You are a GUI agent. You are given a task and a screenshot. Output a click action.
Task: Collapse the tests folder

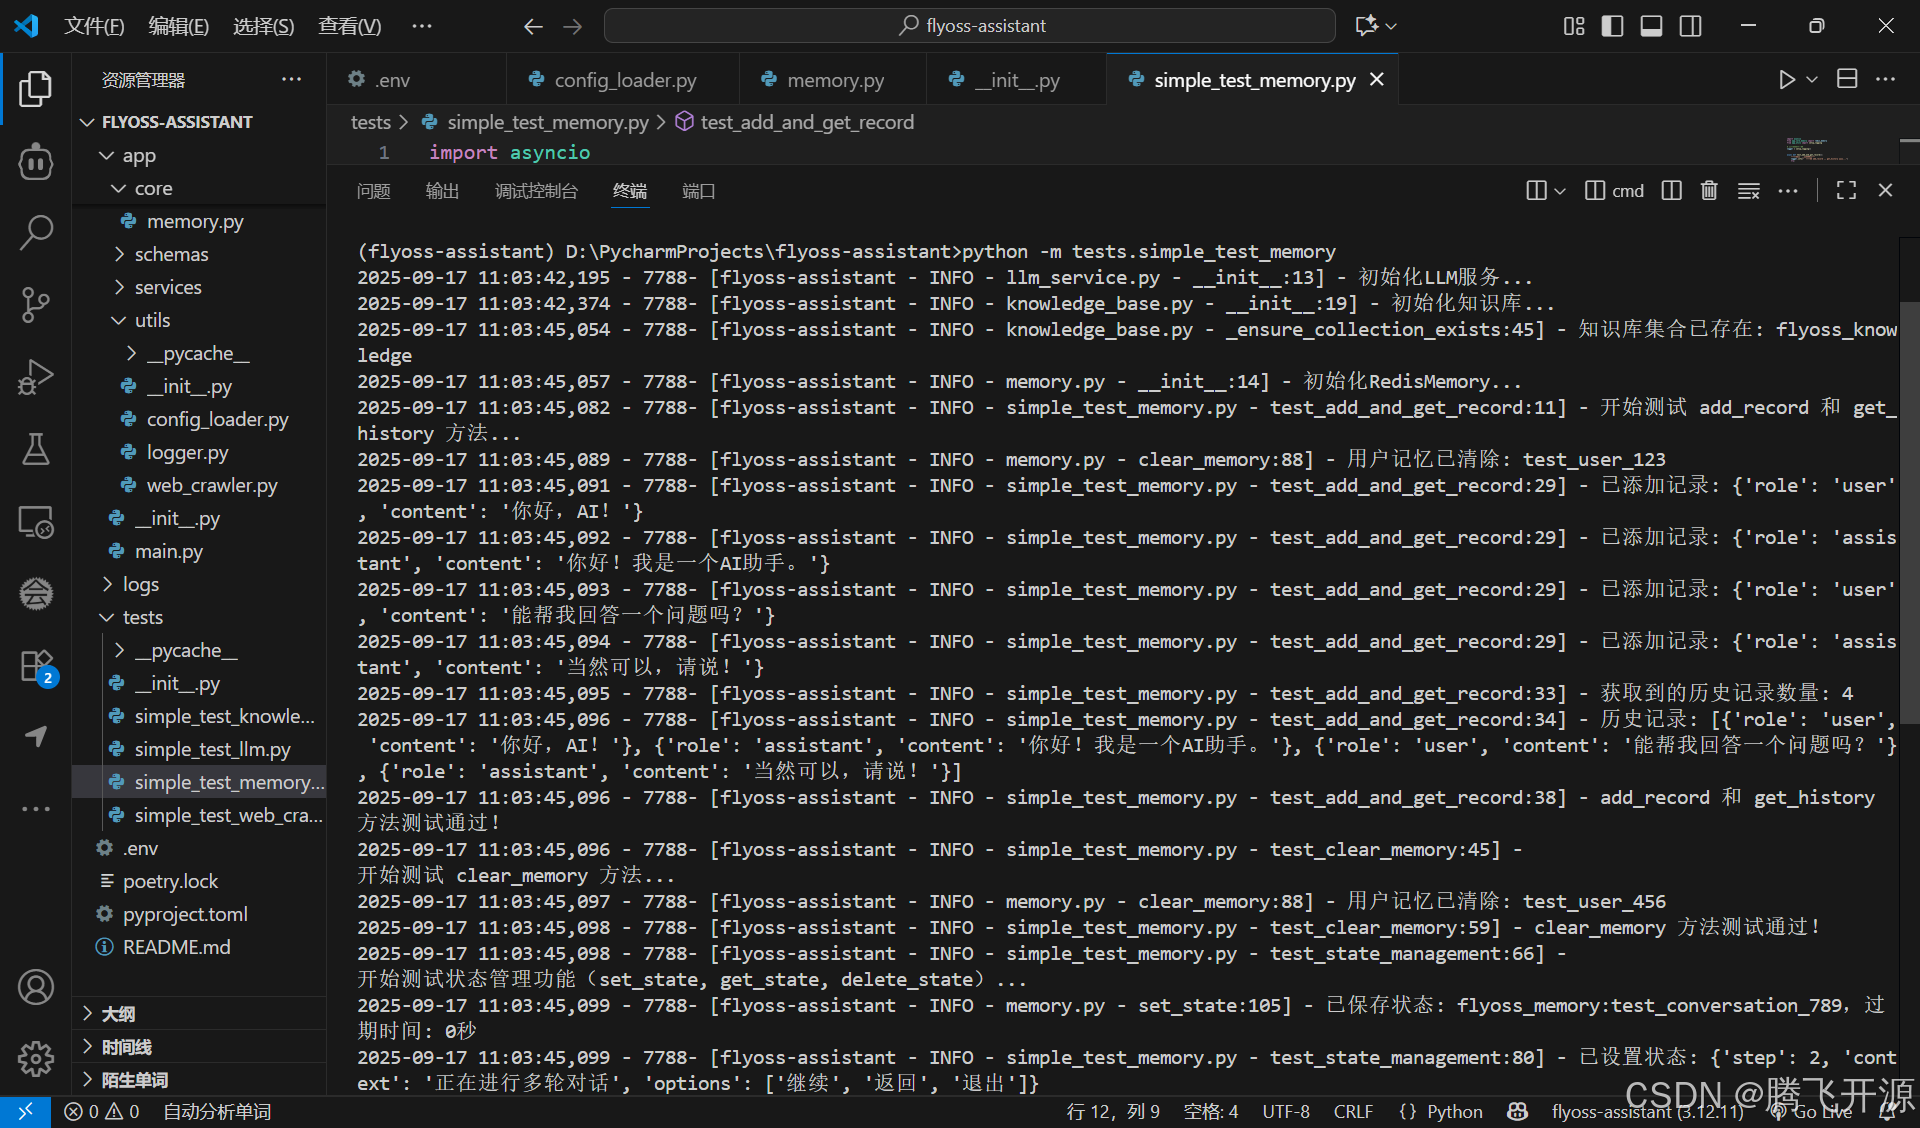point(142,617)
